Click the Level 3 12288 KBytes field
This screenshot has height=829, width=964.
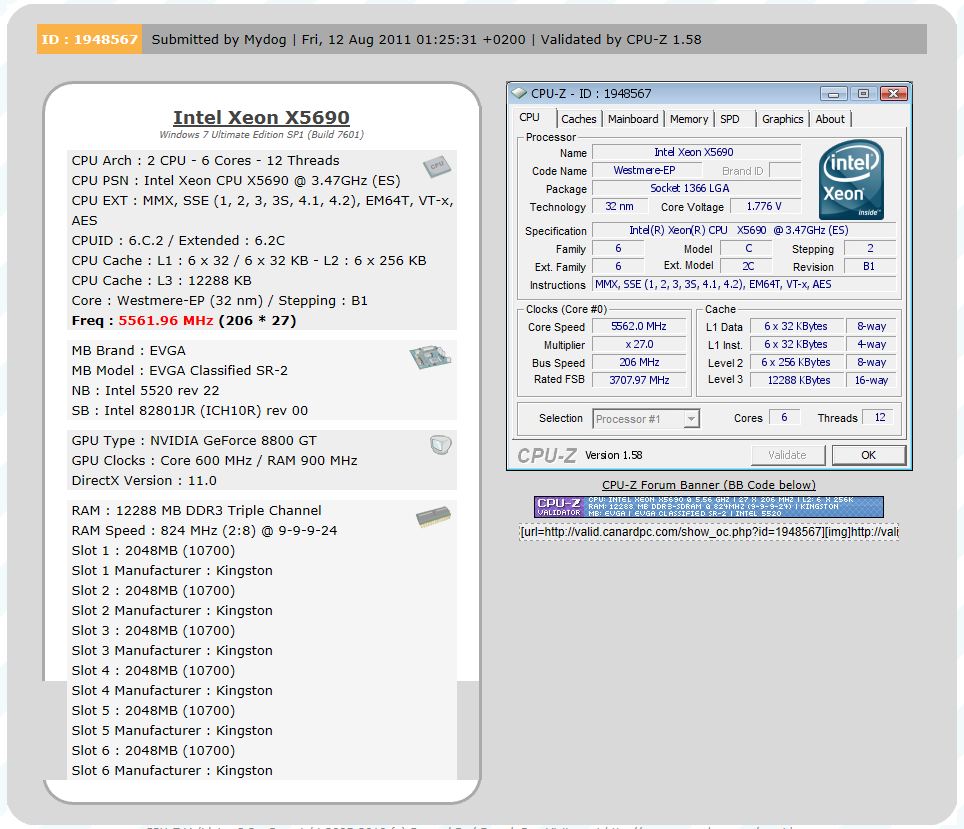[796, 380]
